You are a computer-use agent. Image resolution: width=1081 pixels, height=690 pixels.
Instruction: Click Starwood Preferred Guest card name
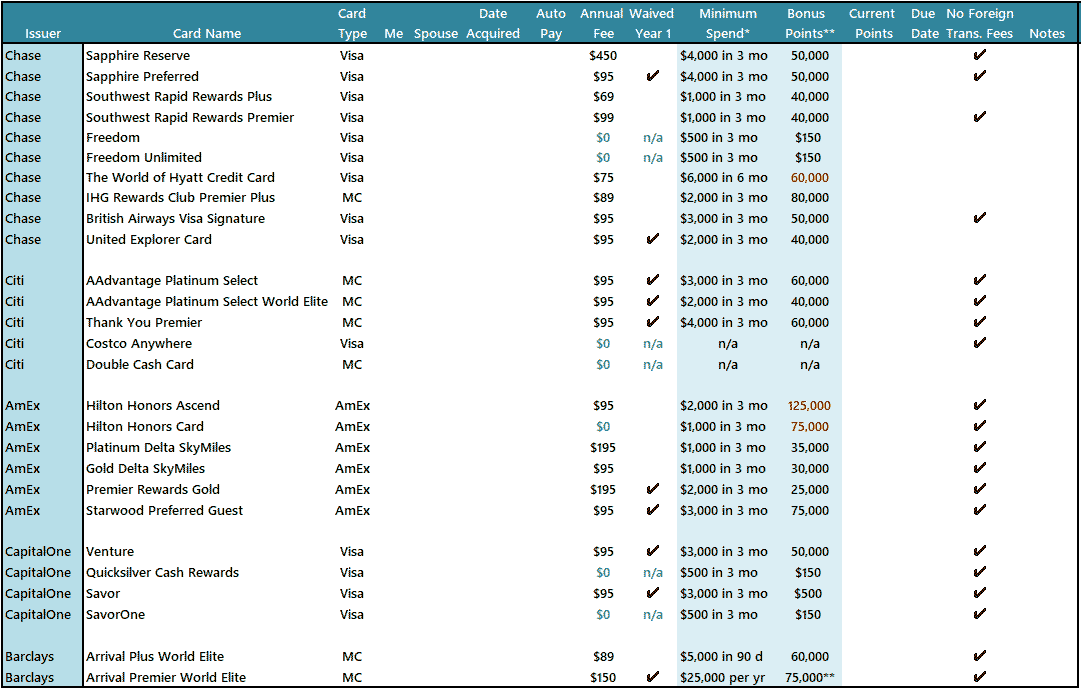tap(165, 510)
